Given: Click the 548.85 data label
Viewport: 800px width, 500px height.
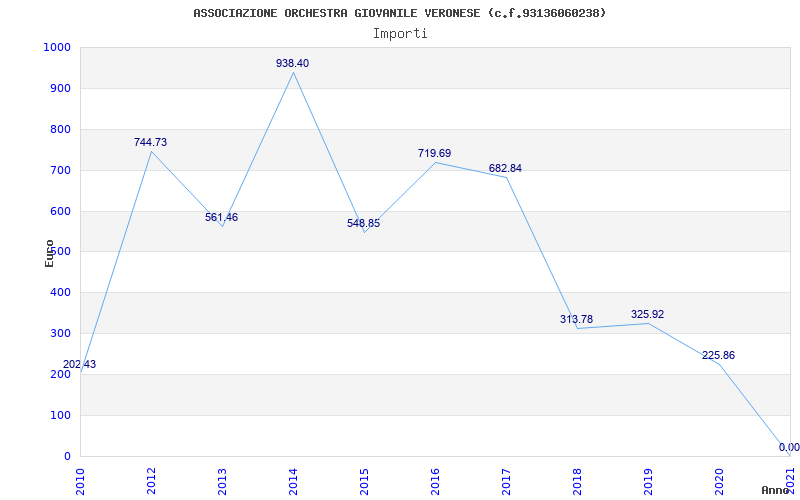Looking at the screenshot, I should click(x=363, y=223).
